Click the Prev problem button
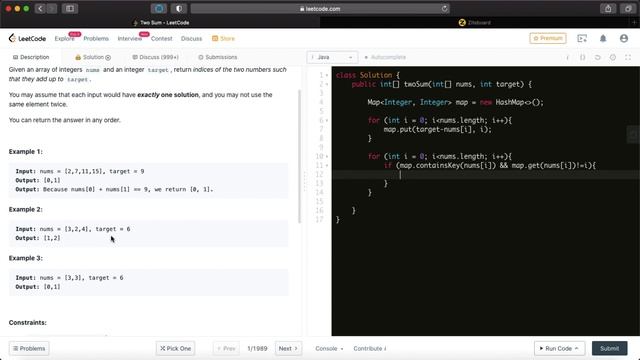 click(x=226, y=348)
